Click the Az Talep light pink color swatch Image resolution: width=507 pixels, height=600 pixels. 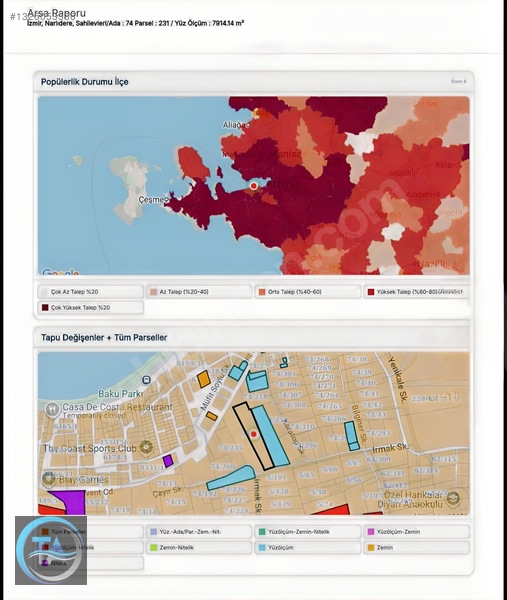point(153,292)
